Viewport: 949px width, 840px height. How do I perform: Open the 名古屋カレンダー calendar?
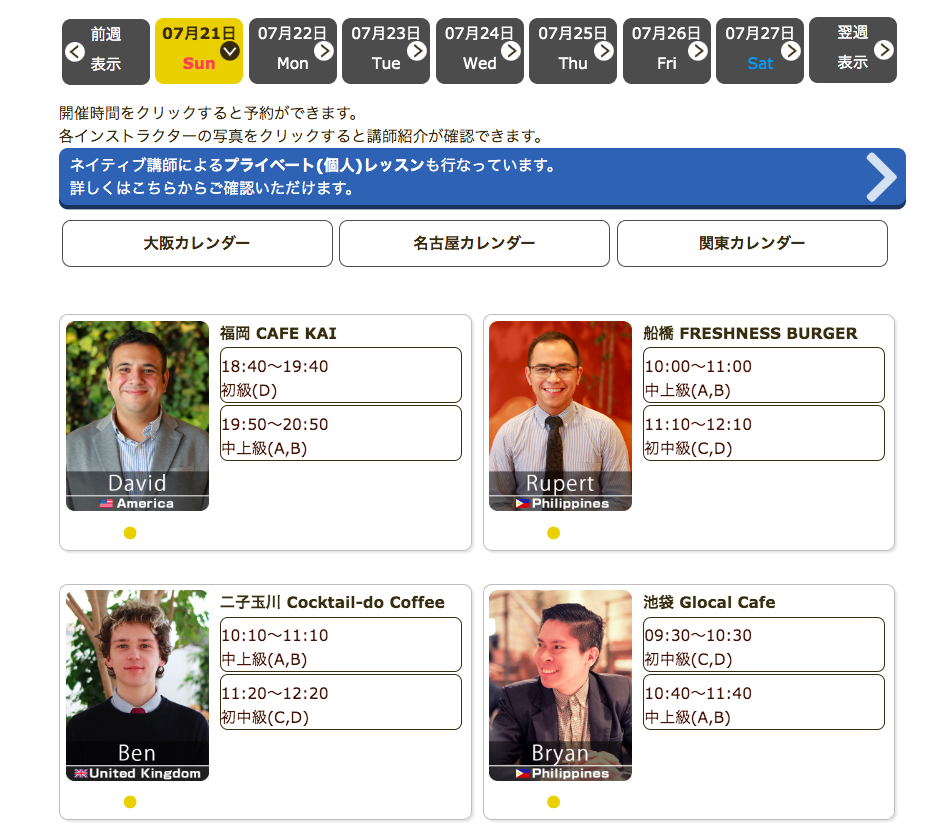(474, 244)
